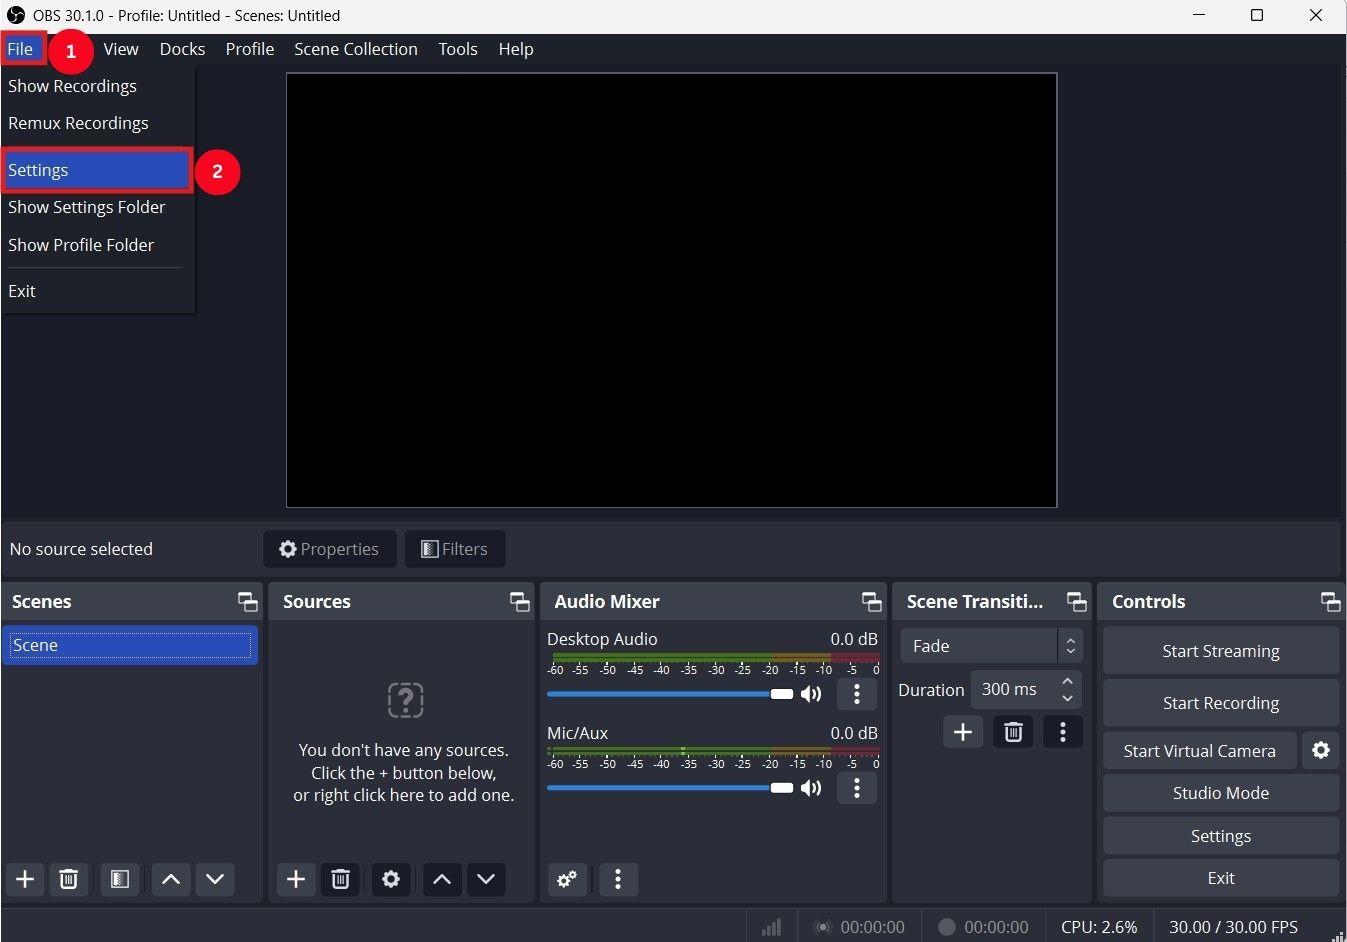Screen dimensions: 1347x942
Task: Click Start Recording button
Action: [1221, 703]
